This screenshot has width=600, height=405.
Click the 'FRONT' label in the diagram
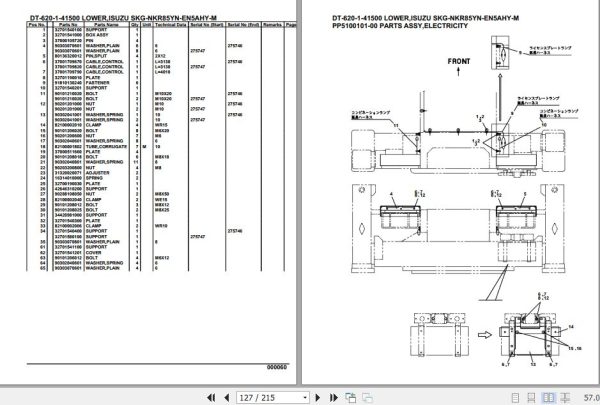(x=459, y=61)
